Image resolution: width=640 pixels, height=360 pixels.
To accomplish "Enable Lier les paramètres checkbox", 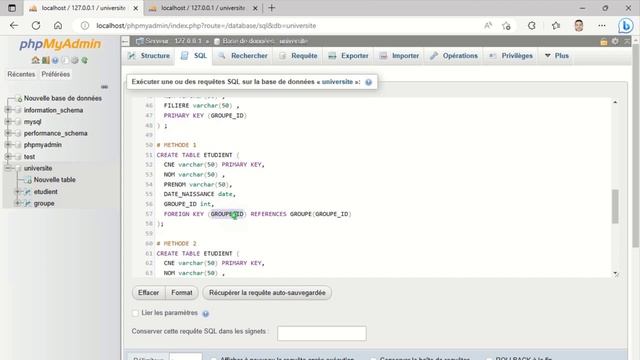I will (135, 313).
